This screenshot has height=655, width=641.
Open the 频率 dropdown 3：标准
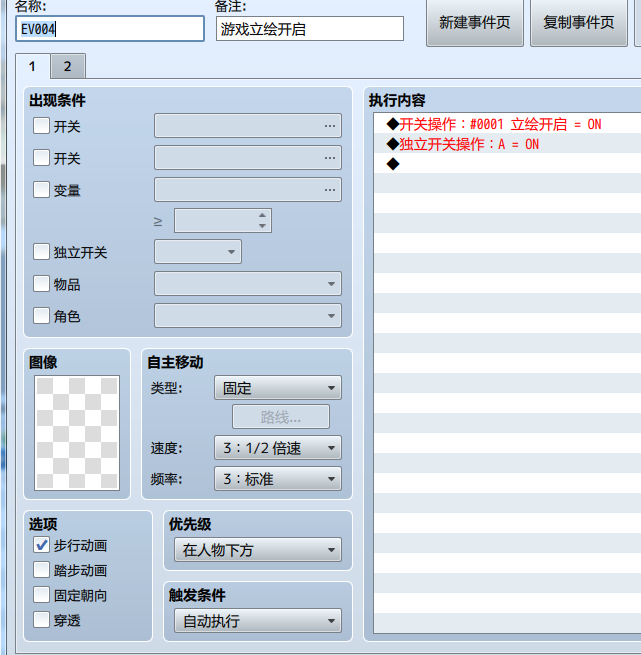278,479
